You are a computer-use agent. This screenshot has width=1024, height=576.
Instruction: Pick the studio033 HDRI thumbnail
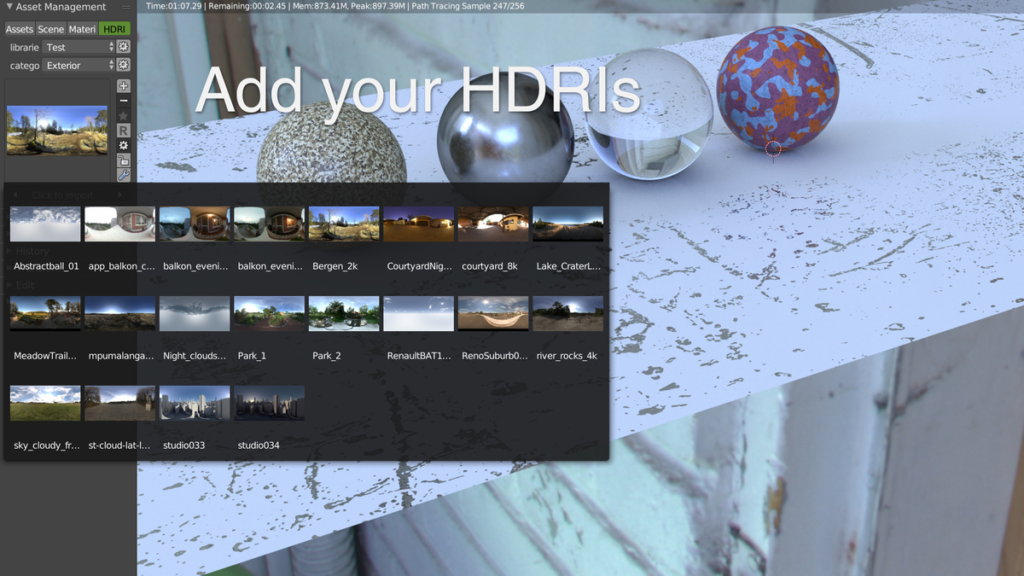tap(195, 404)
